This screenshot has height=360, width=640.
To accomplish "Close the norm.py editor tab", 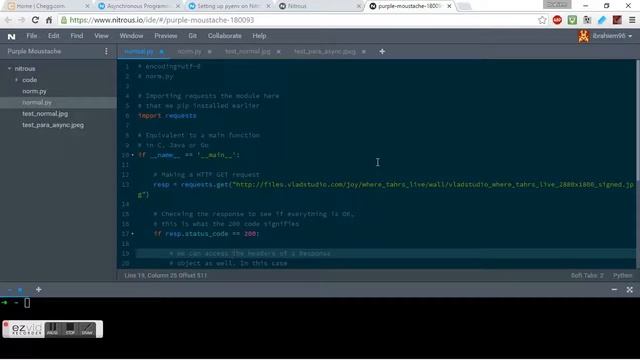I will tap(209, 52).
